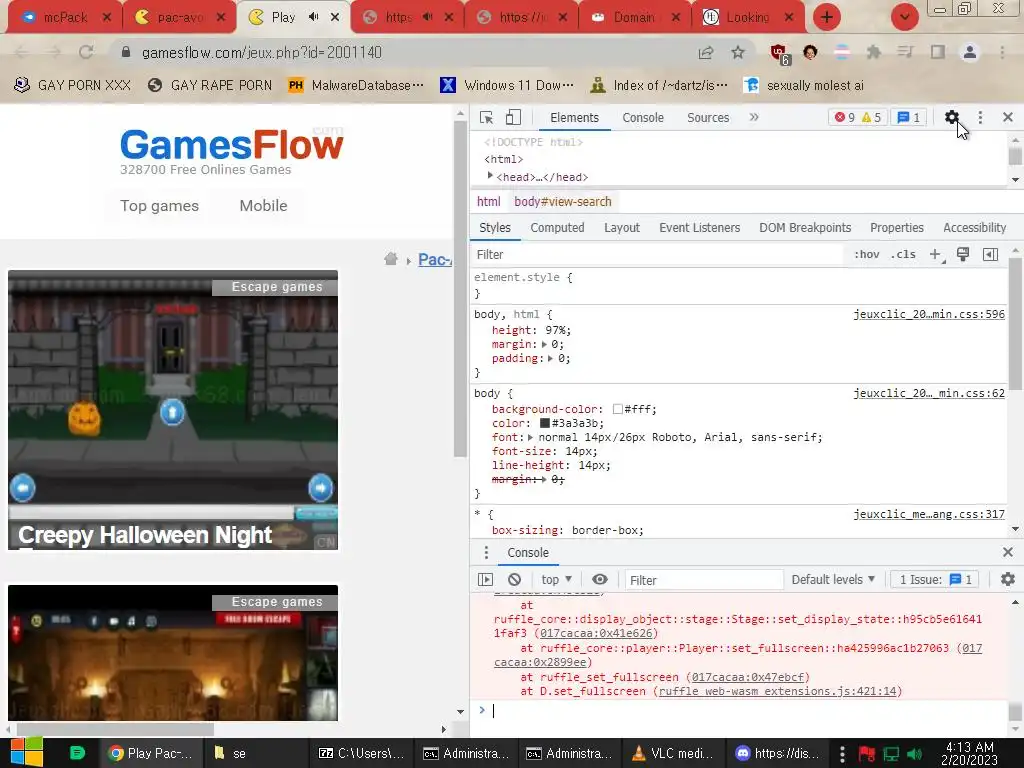The width and height of the screenshot is (1024, 768).
Task: Toggle rendering emulations paintbrush icon
Action: tap(963, 255)
